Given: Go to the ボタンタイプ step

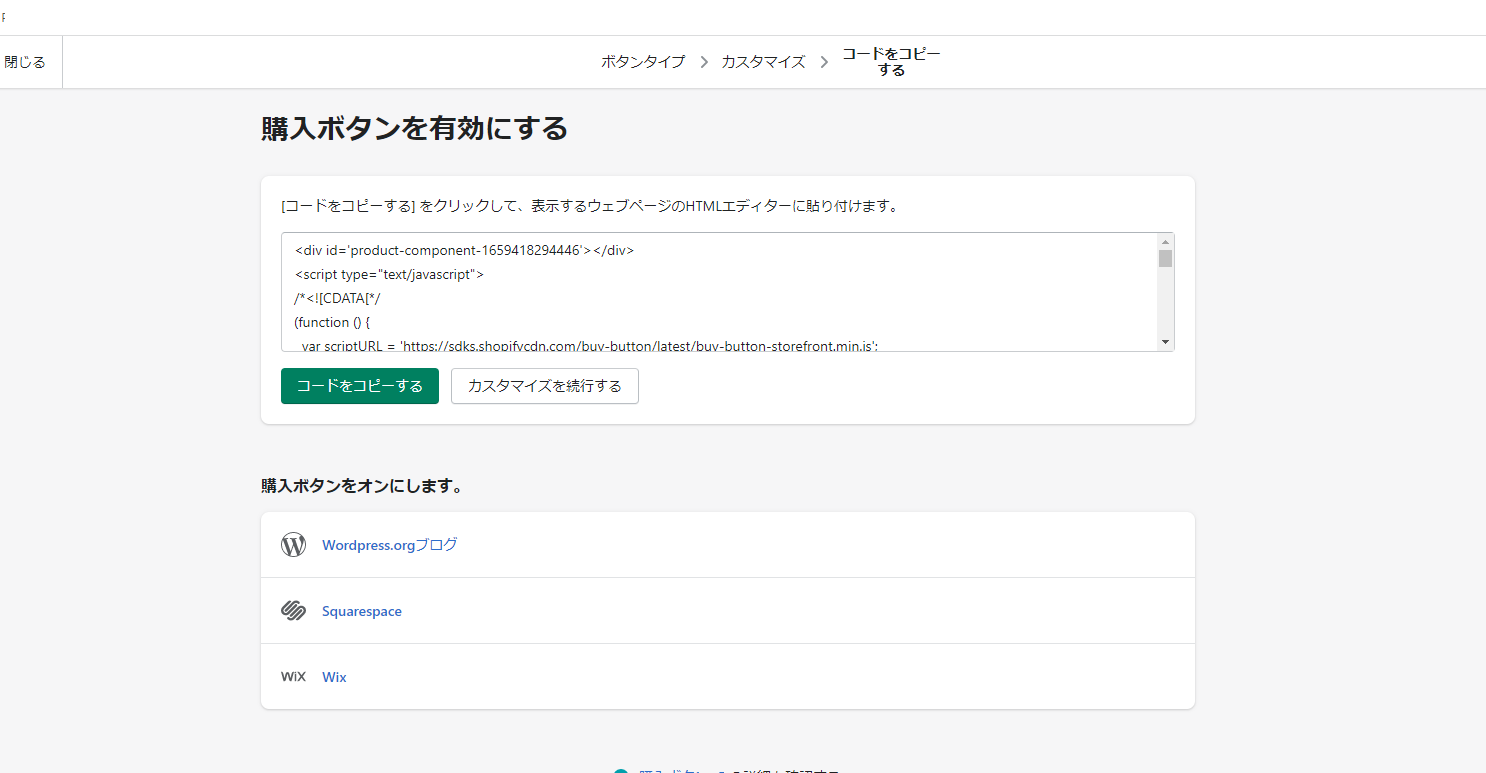Looking at the screenshot, I should (x=643, y=62).
